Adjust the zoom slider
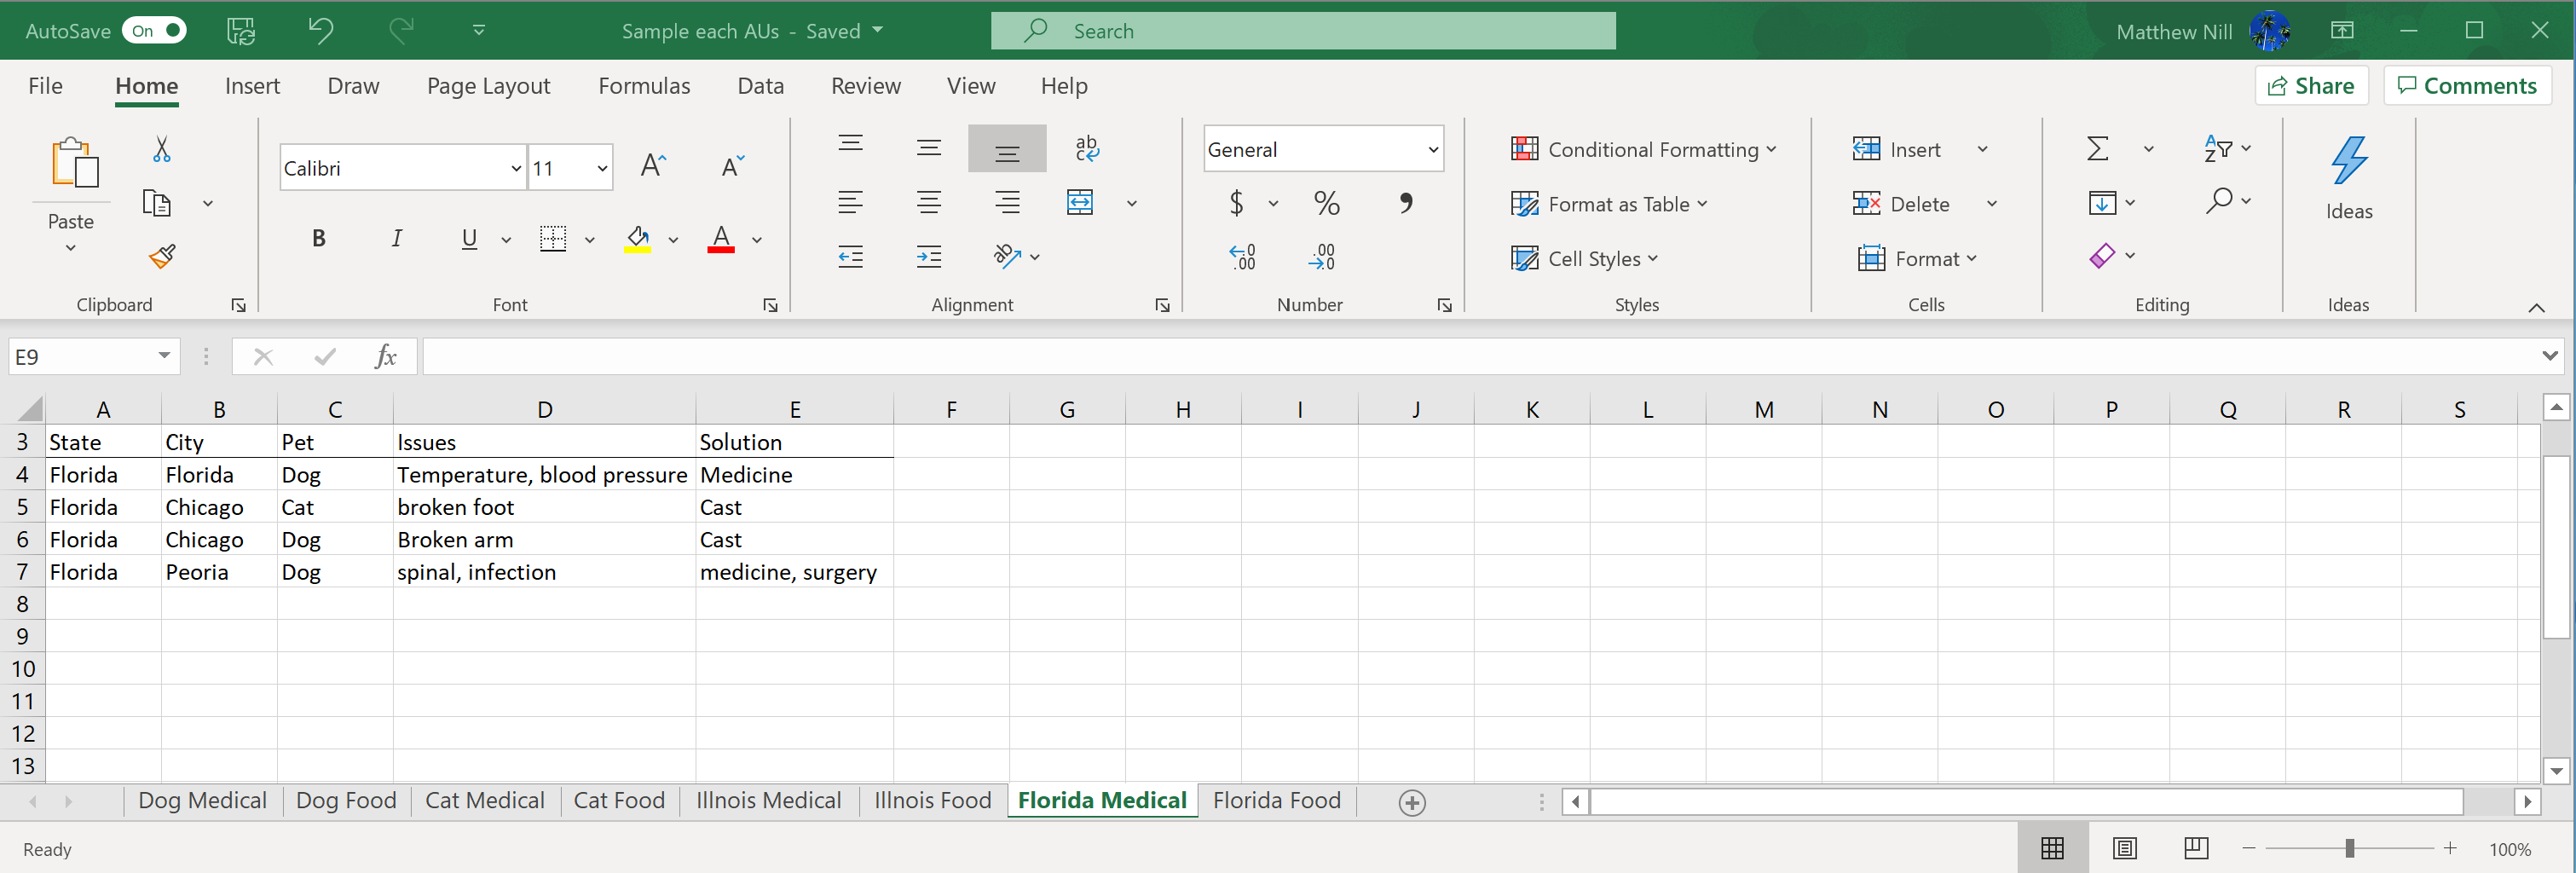 [x=2352, y=848]
